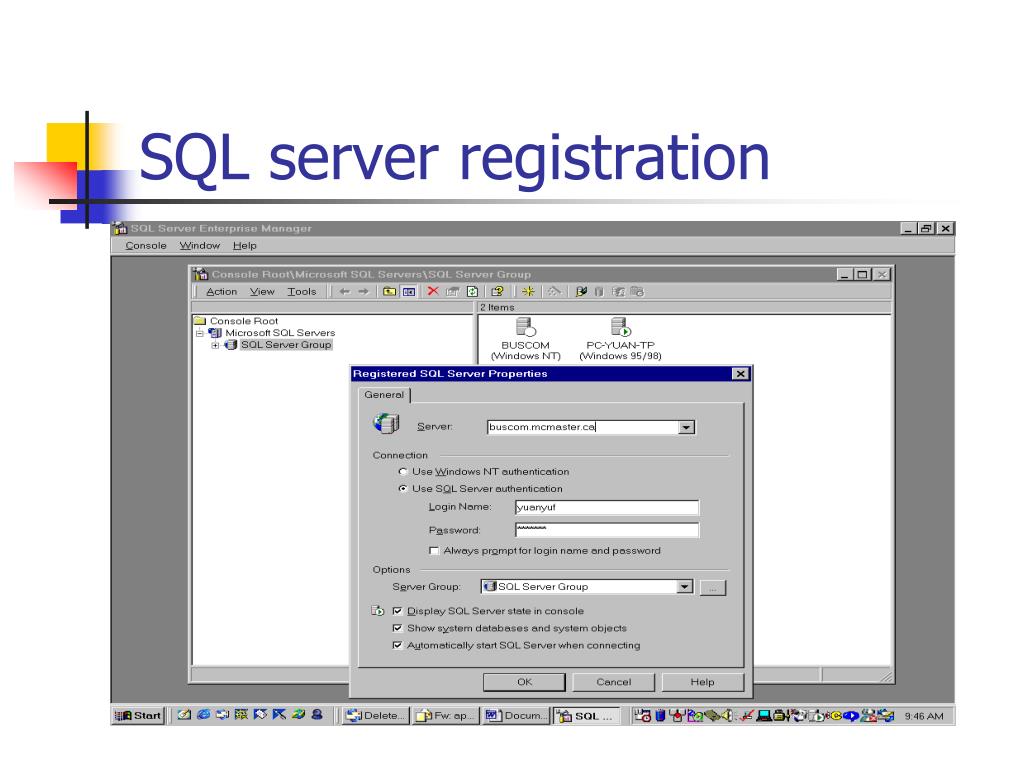Click the ellipsis button beside Server Group
Viewport: 1024px width, 768px height.
(x=712, y=588)
